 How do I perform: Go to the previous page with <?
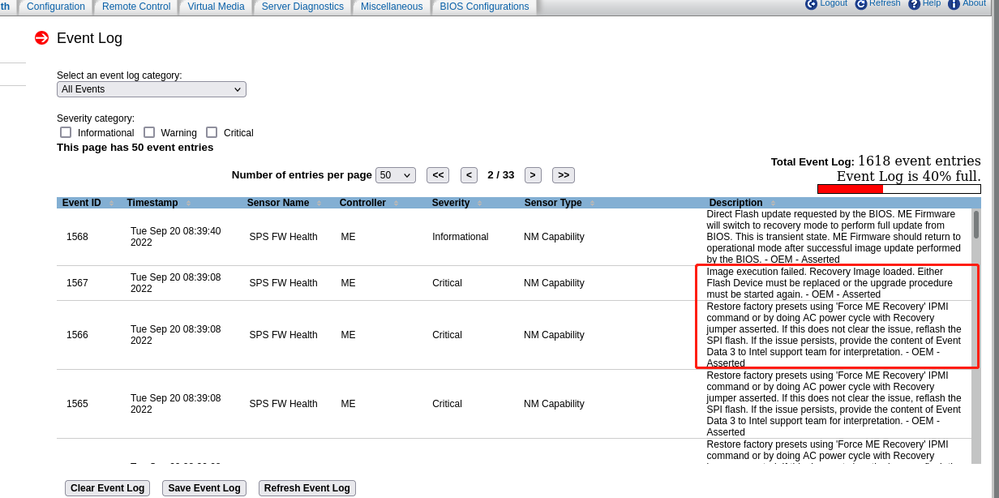tap(469, 175)
